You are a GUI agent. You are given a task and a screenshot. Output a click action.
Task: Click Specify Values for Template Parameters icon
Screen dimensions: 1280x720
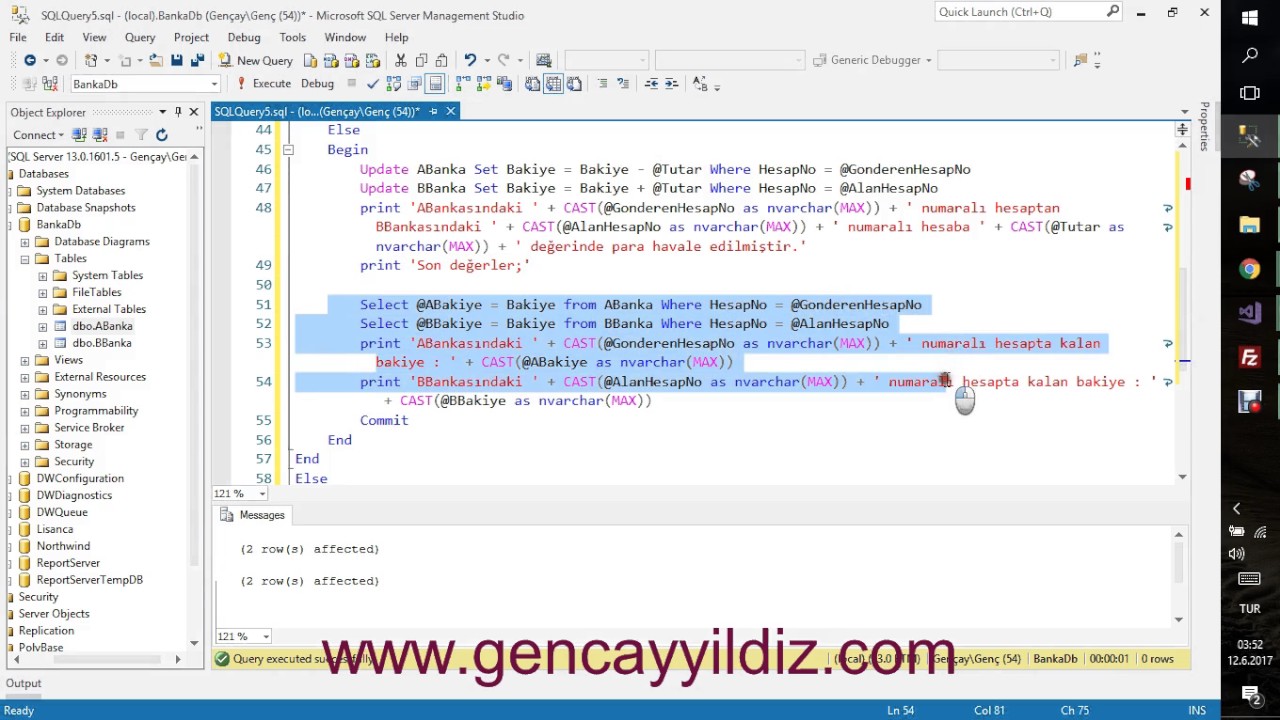point(700,84)
